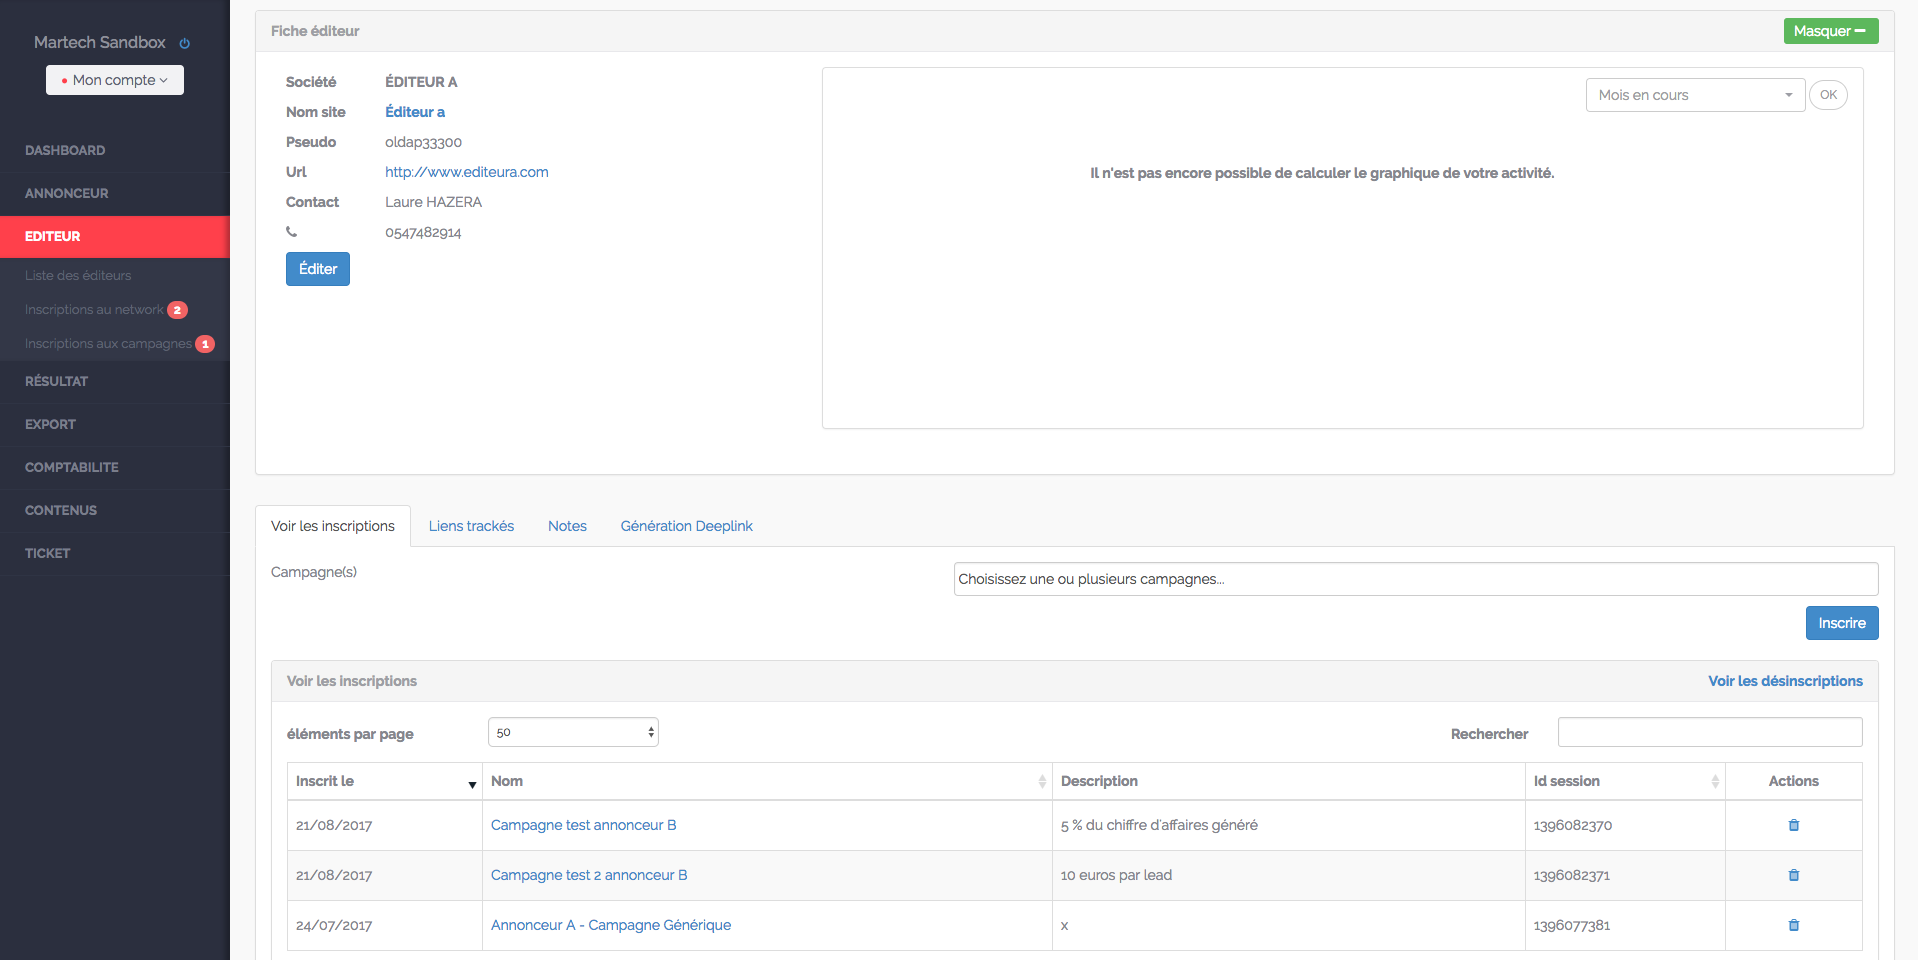
Task: Sort table by Nom column arrows
Action: pyautogui.click(x=1042, y=782)
